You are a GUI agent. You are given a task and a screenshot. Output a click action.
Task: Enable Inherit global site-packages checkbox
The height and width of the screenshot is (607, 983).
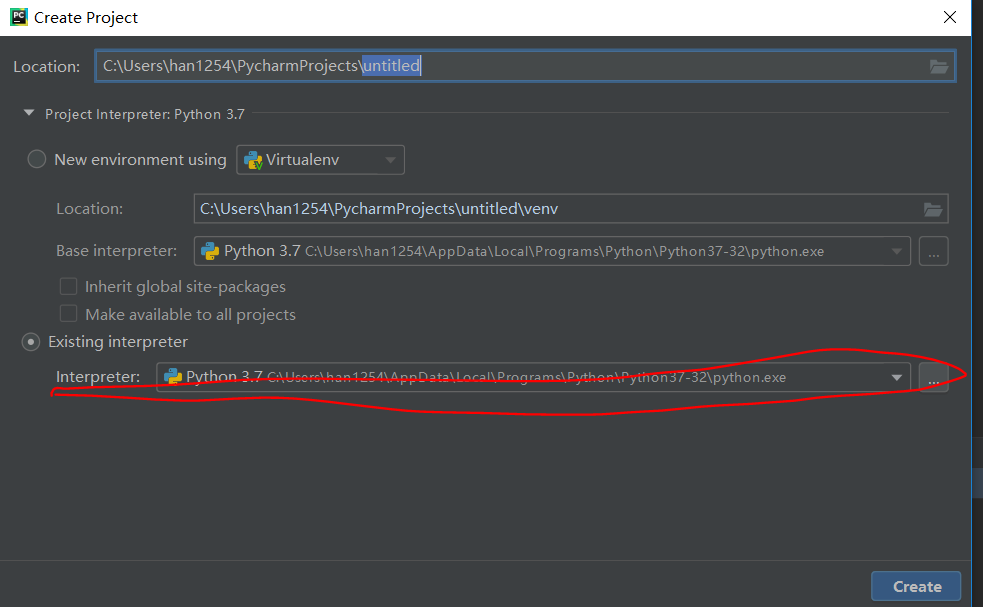tap(68, 286)
